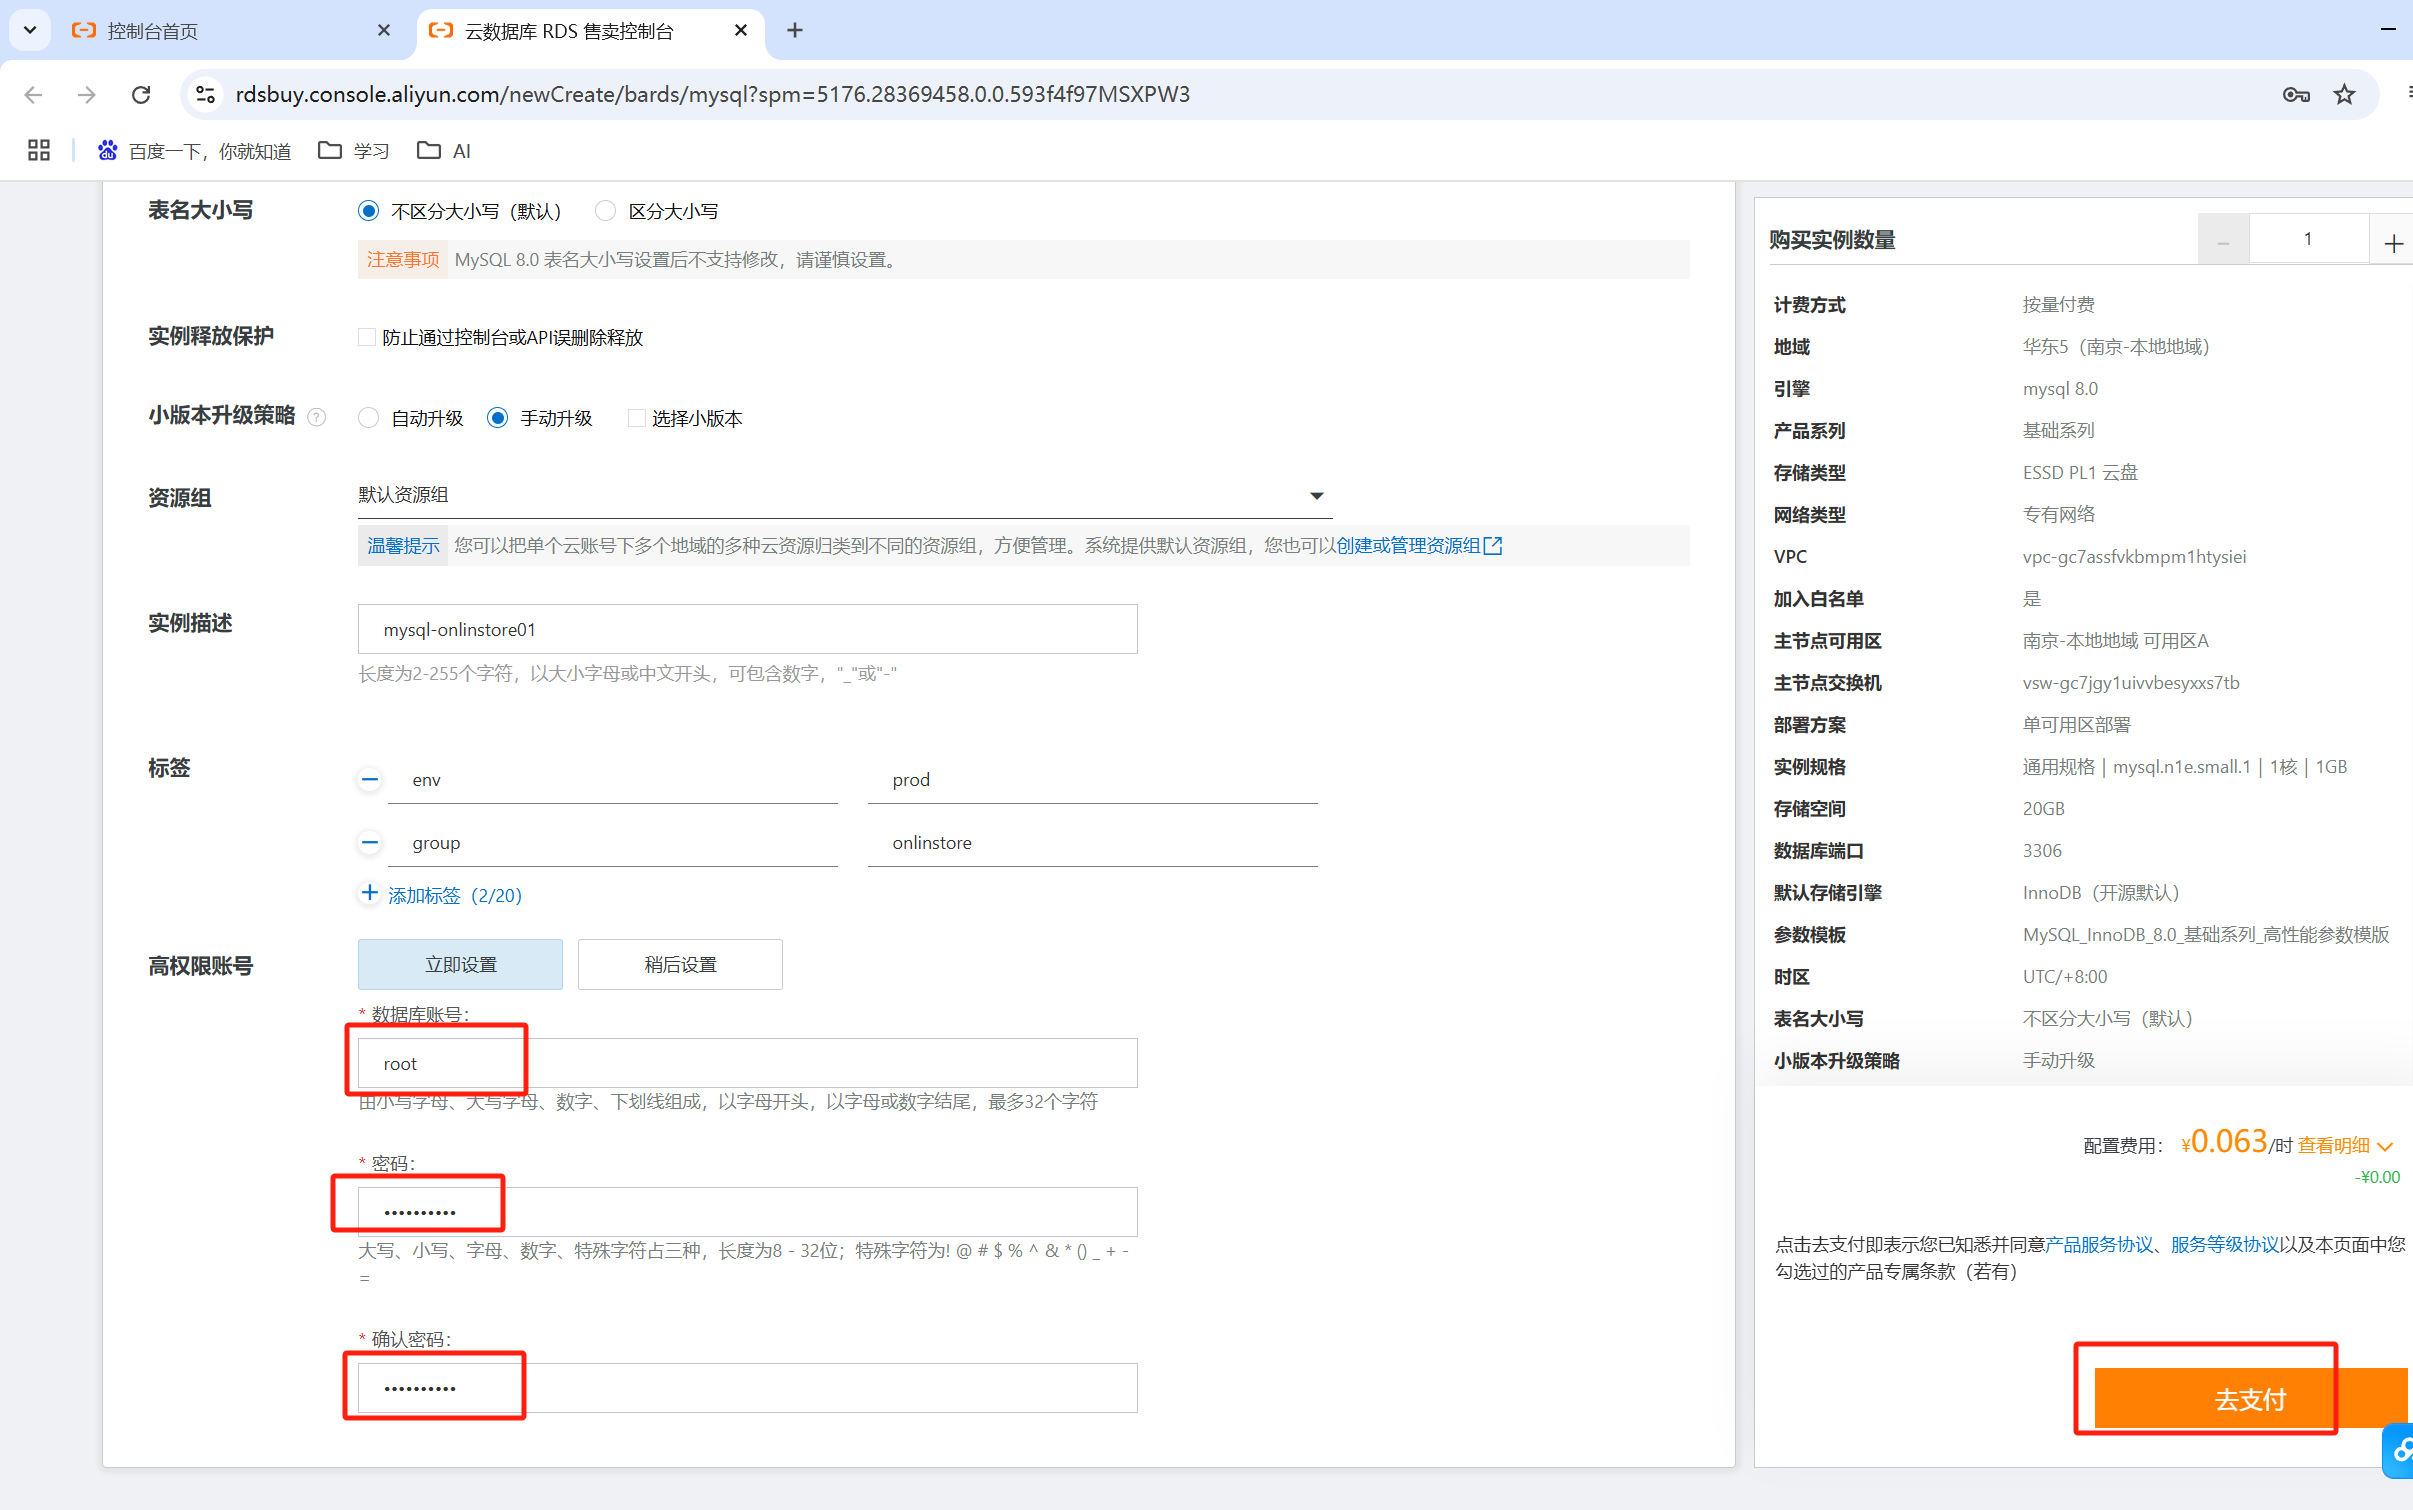Open the tab search dropdown arrow
This screenshot has width=2413, height=1510.
(x=30, y=30)
